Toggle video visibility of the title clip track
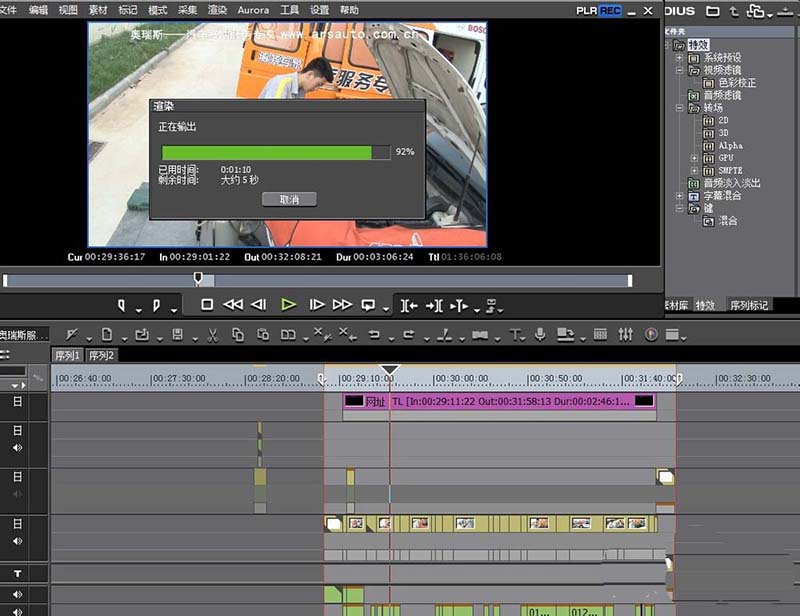The image size is (800, 616). coord(17,401)
